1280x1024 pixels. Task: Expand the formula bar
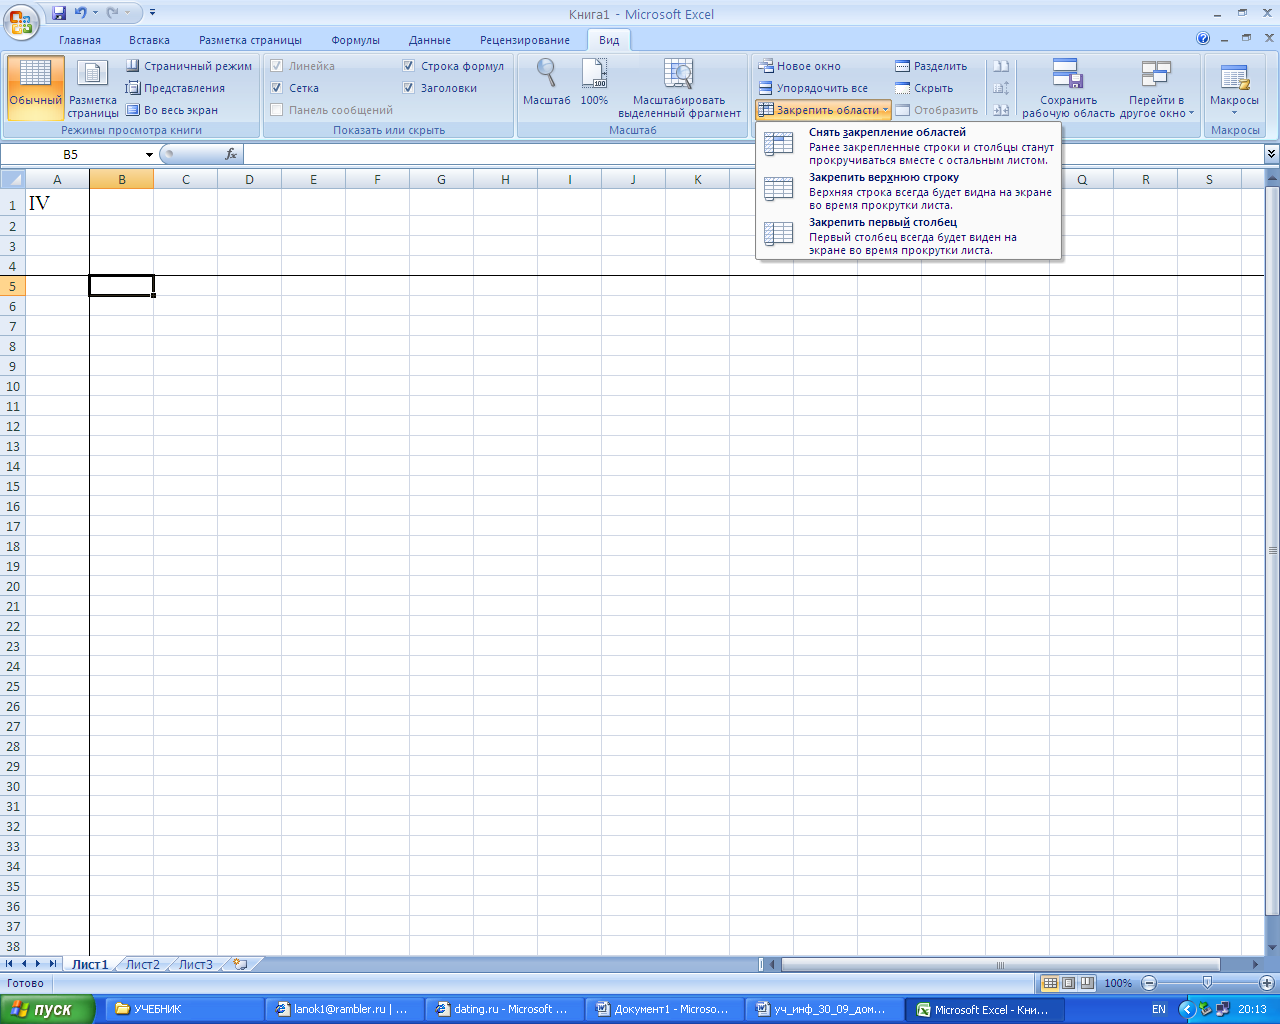point(1271,154)
